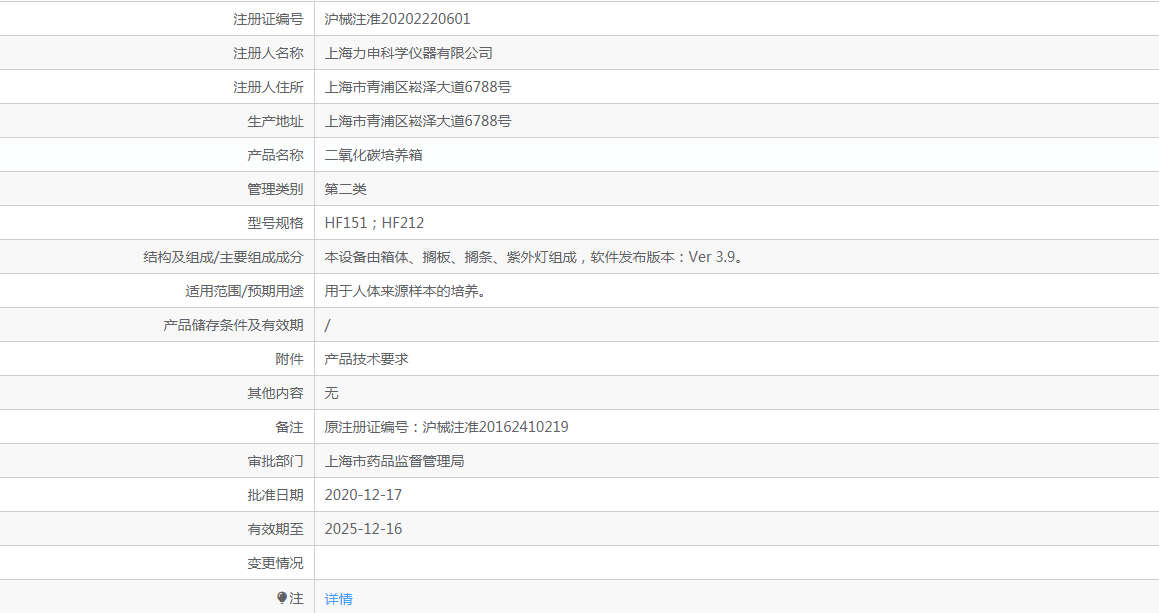Click the 其他内容 label
The height and width of the screenshot is (613, 1159).
(x=275, y=393)
